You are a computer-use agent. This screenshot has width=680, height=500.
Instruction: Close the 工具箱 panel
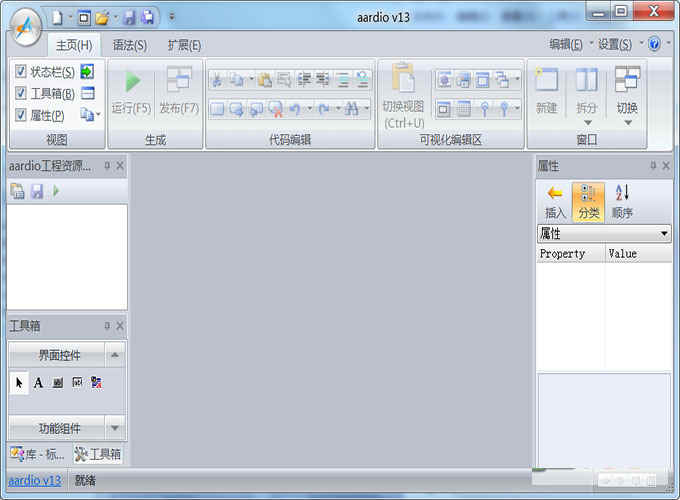pos(120,326)
